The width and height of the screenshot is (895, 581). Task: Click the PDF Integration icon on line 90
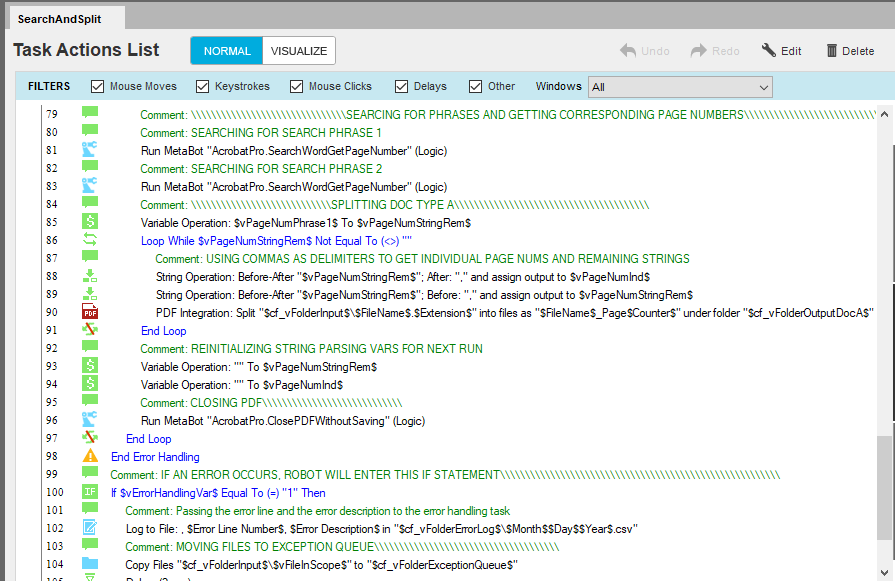pyautogui.click(x=90, y=313)
